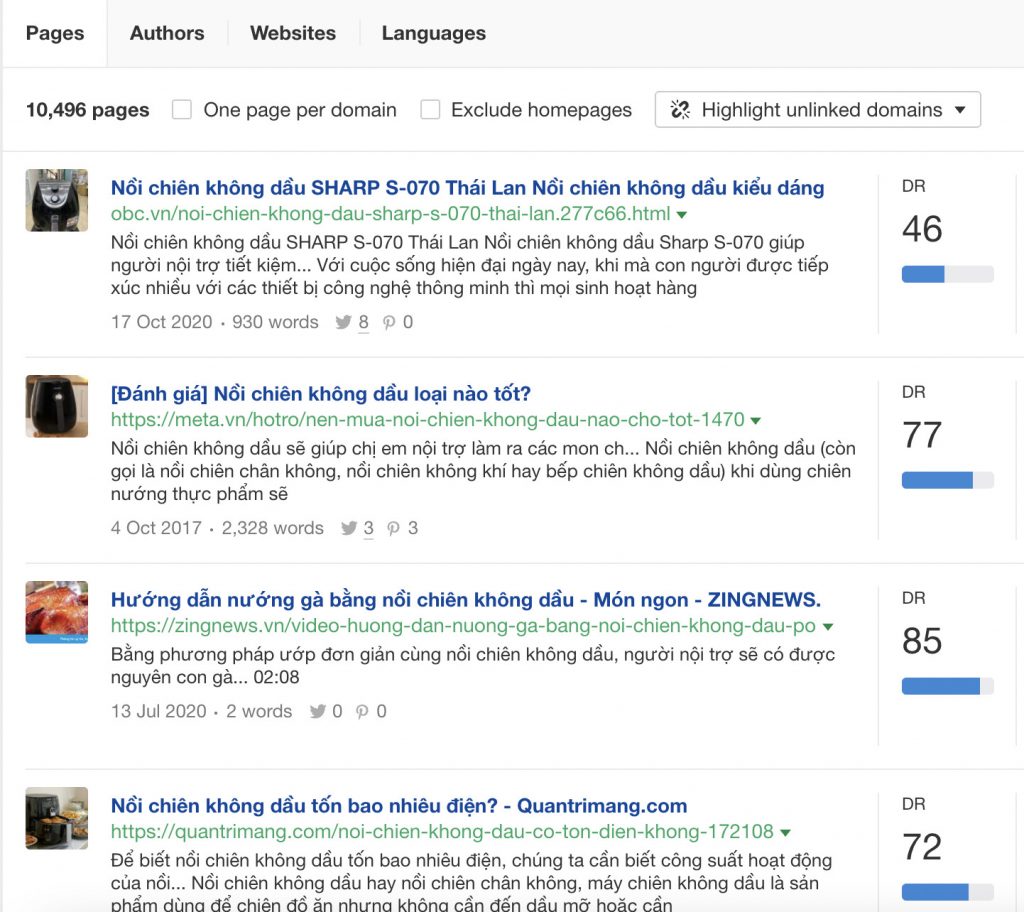Open the meta.vn hotro URL link
This screenshot has width=1024, height=912.
point(428,419)
